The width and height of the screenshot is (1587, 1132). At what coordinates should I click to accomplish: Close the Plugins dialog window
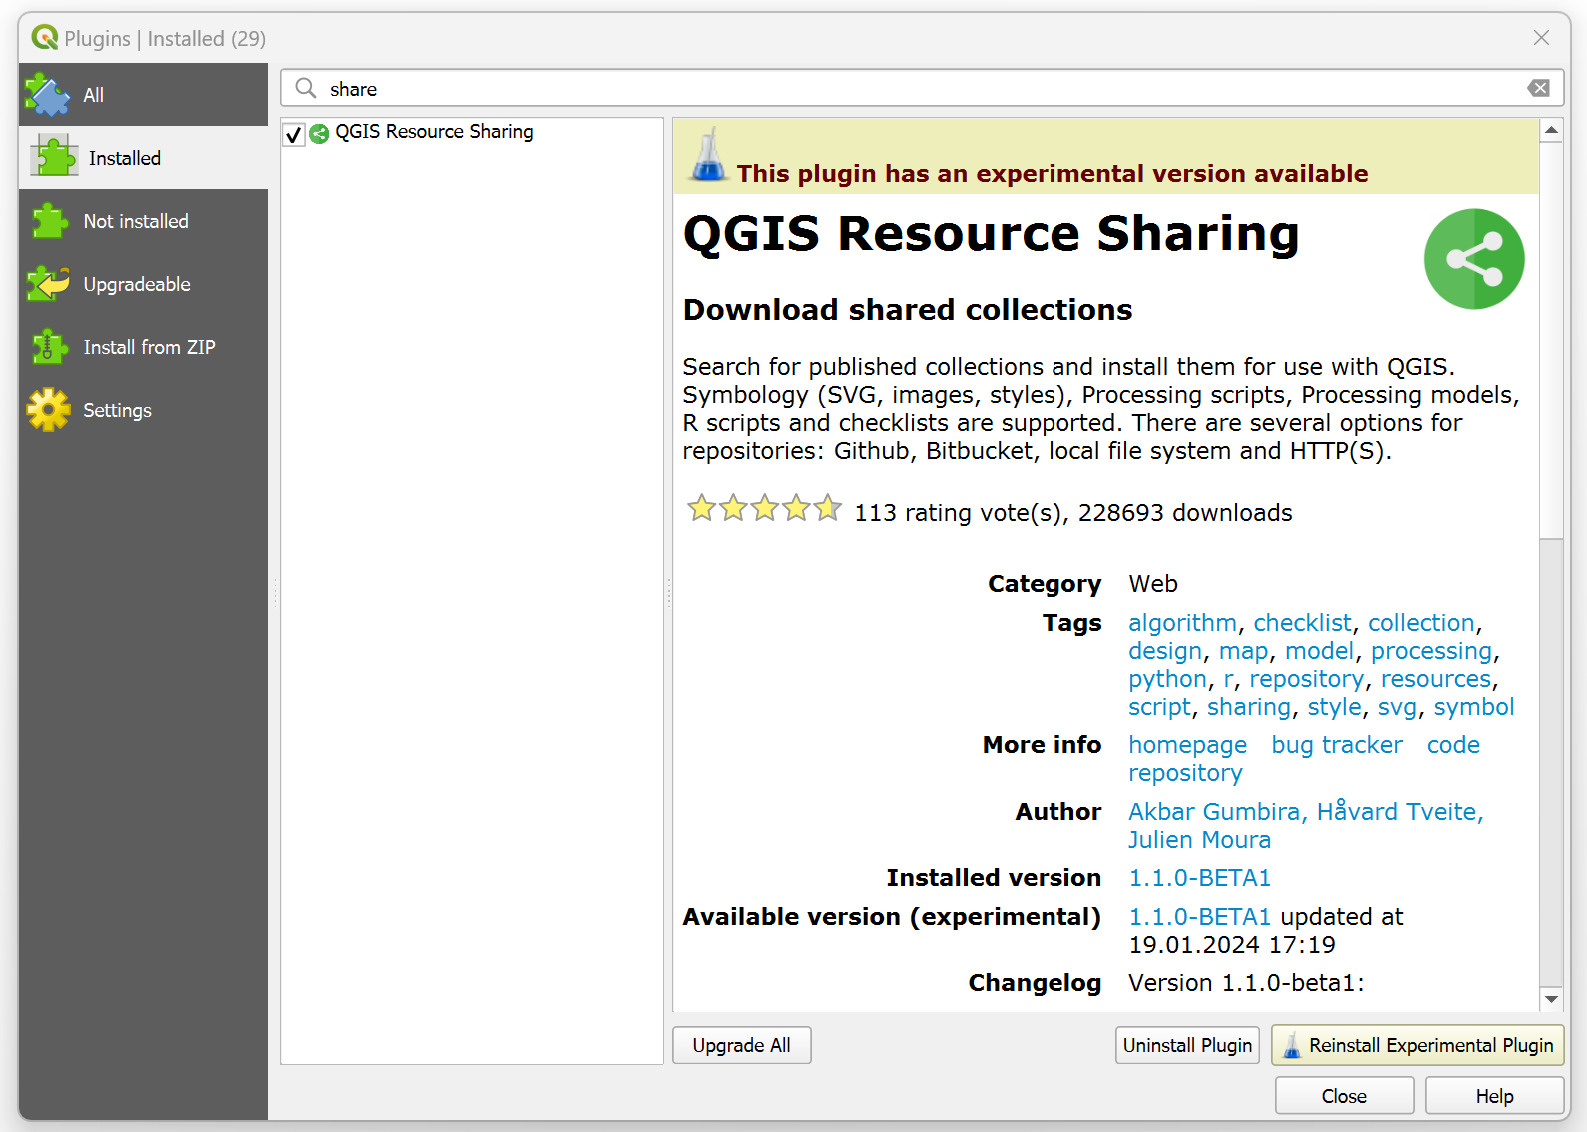coord(1541,38)
